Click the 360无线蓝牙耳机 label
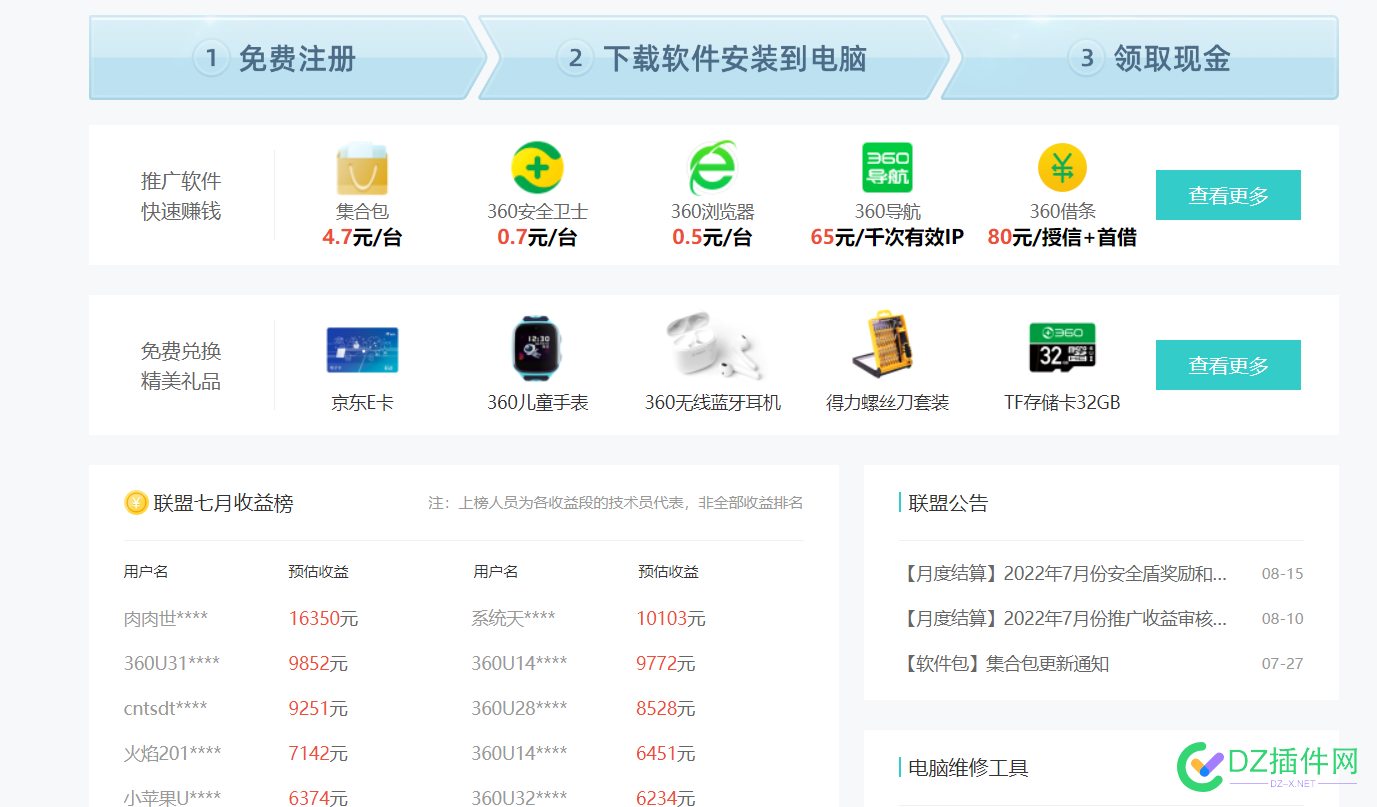Image resolution: width=1377 pixels, height=807 pixels. (712, 403)
